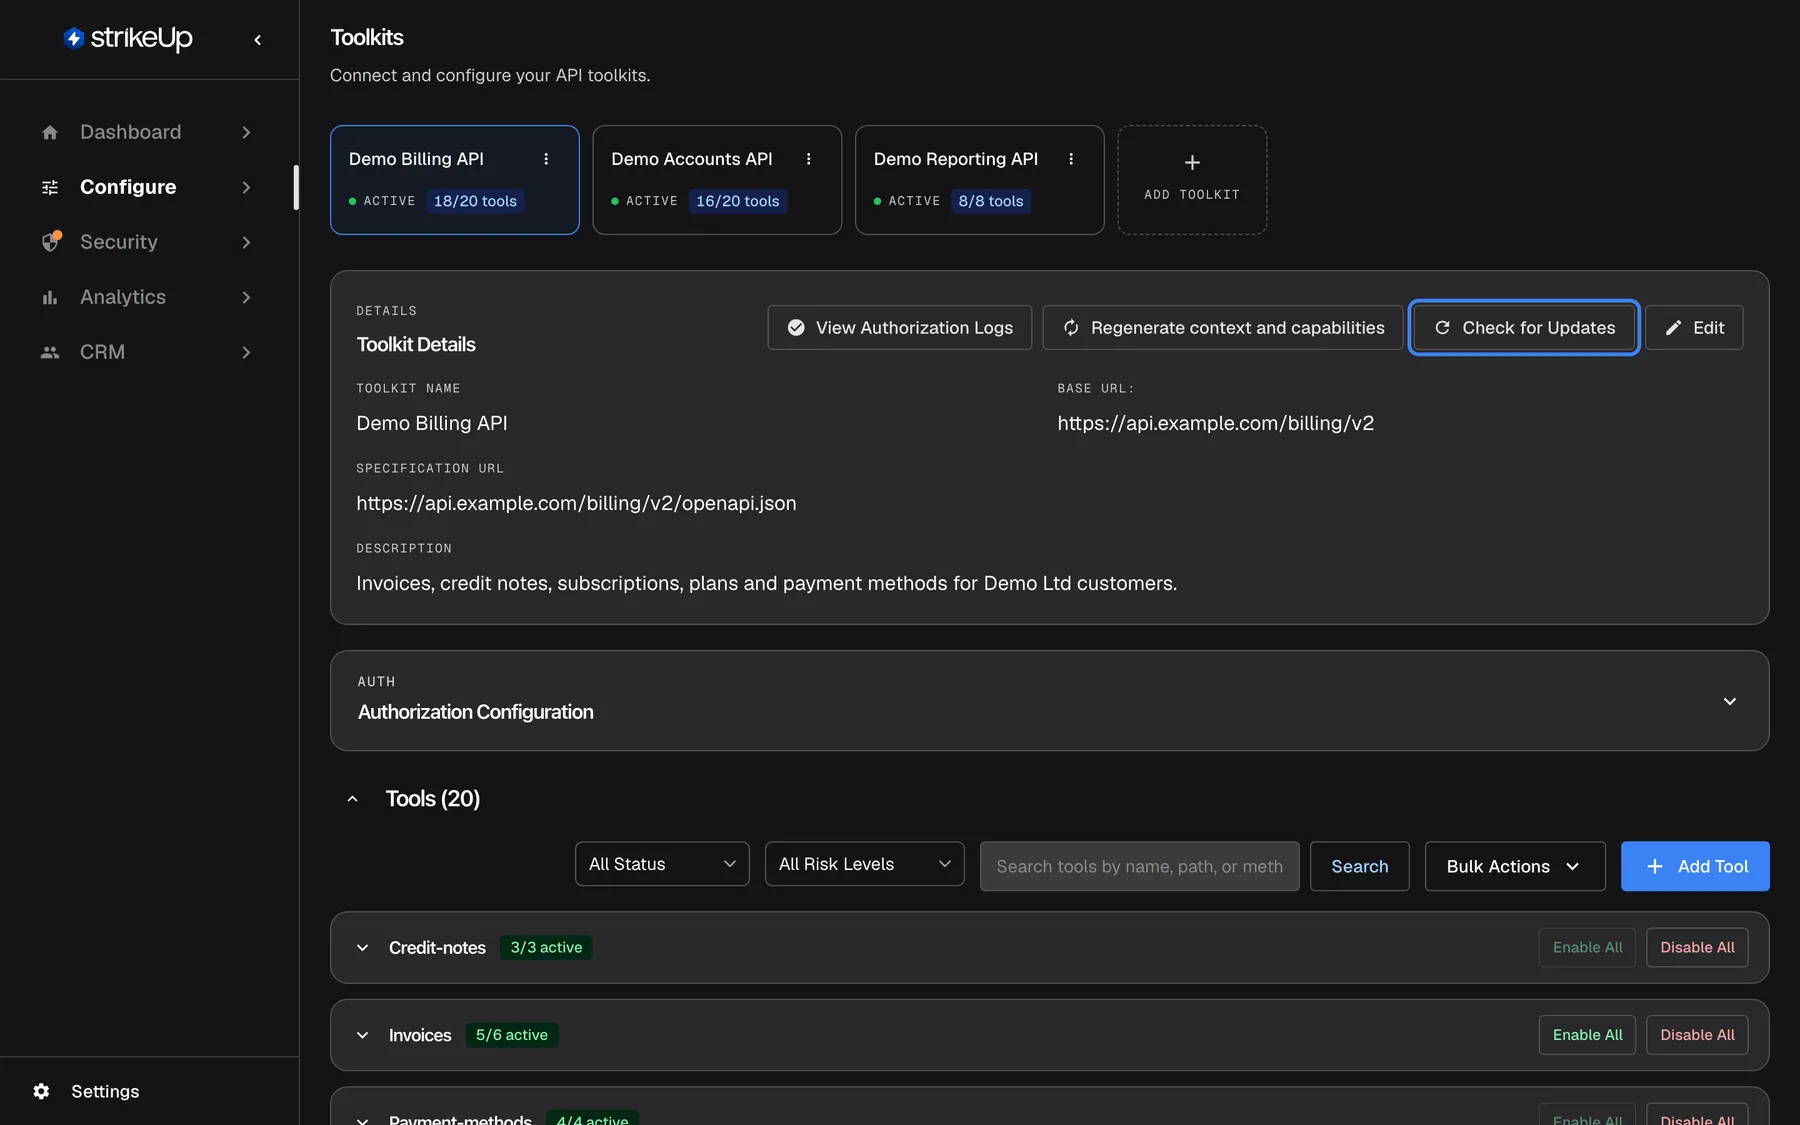Select the Demo Reporting API toolkit card
The height and width of the screenshot is (1125, 1800).
coord(980,180)
